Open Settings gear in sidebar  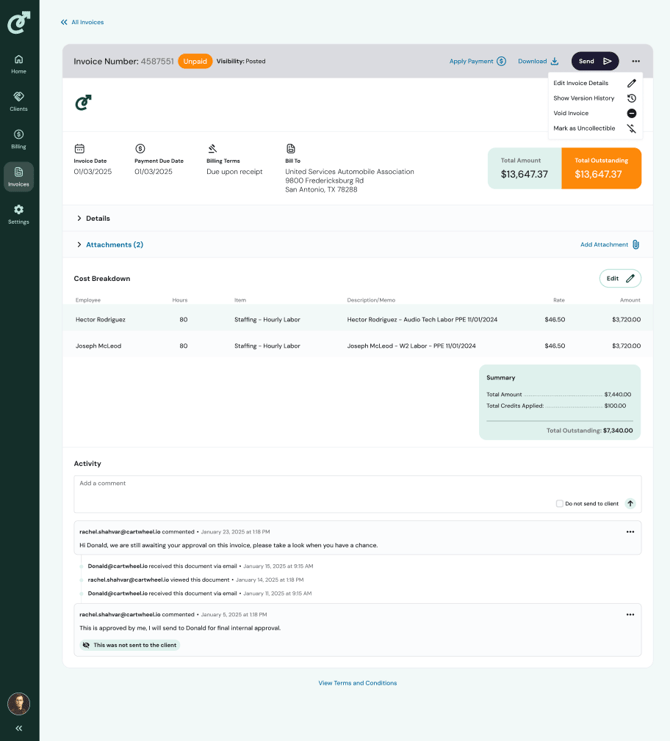pyautogui.click(x=18, y=214)
